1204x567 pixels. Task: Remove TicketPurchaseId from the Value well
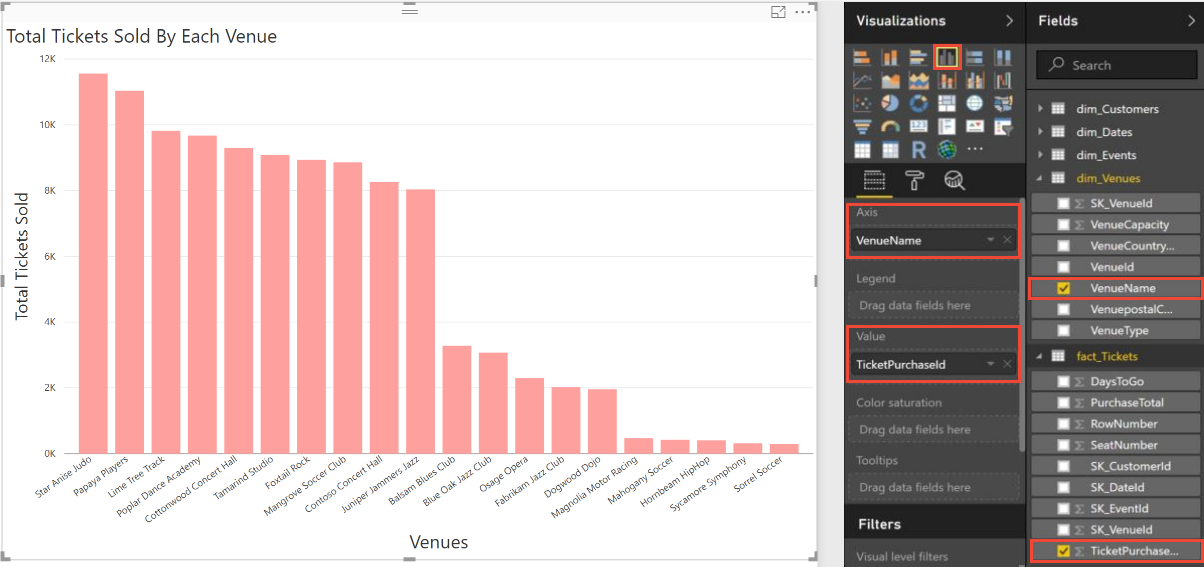1007,365
